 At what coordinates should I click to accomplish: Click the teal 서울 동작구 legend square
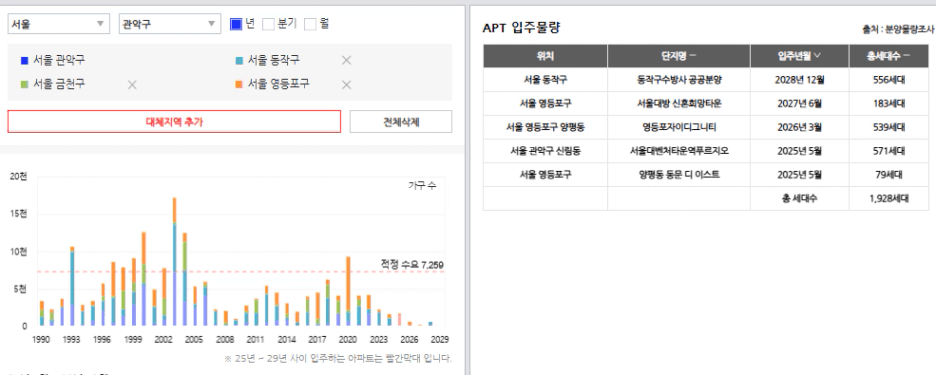click(239, 60)
